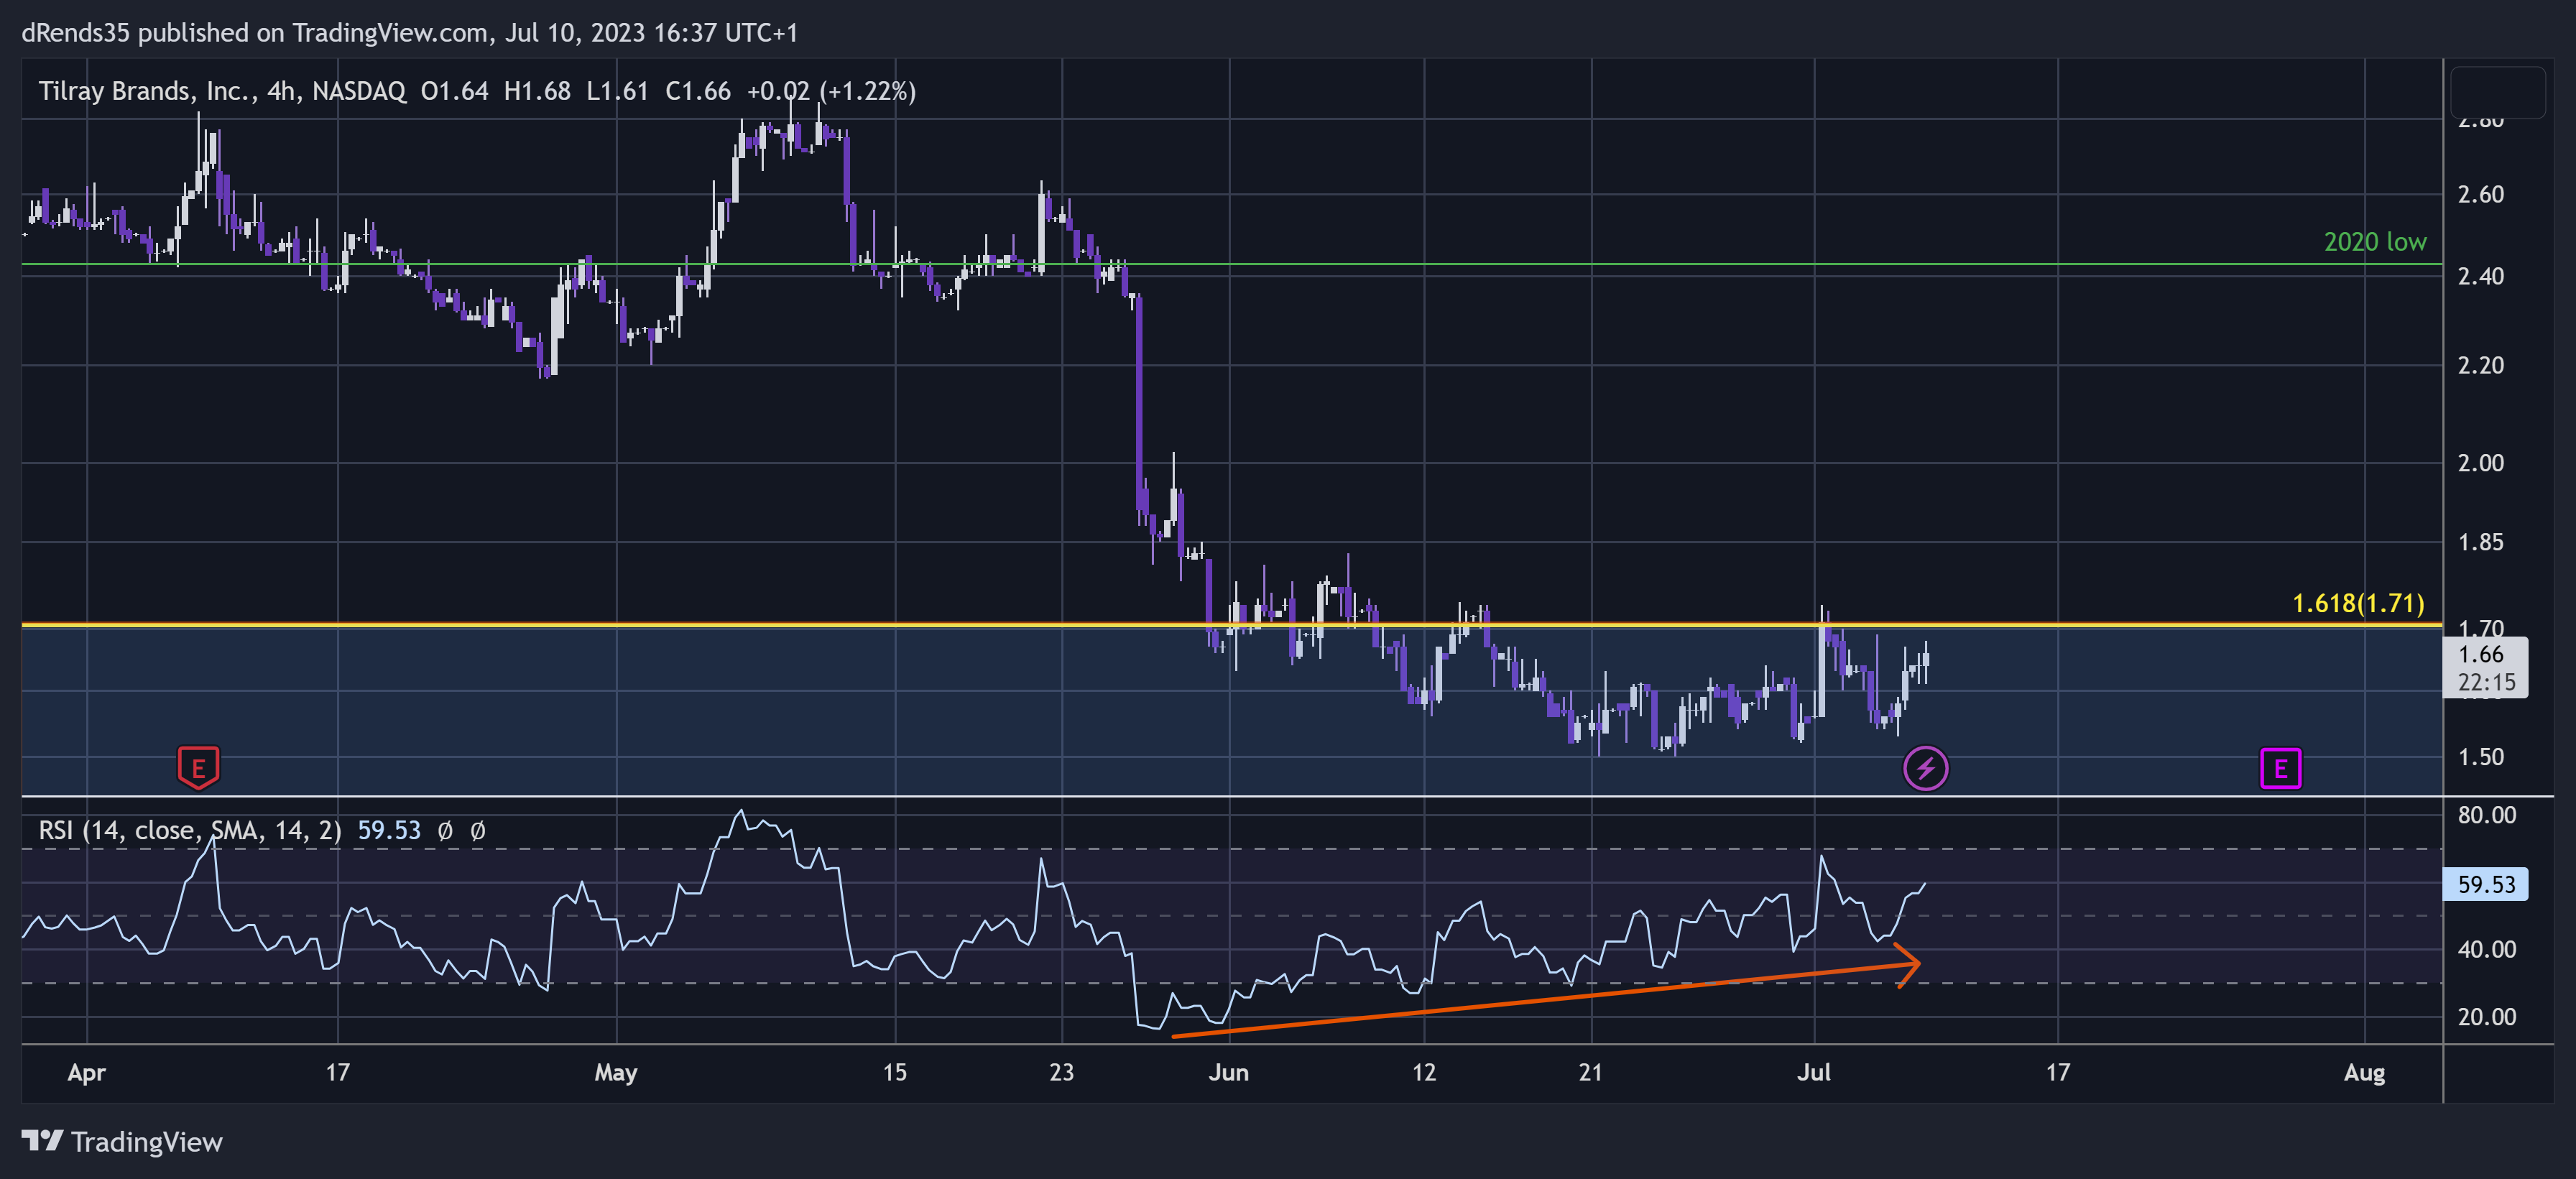This screenshot has height=1179, width=2576.
Task: Click the Tilray Brands, Inc. symbol title
Action: click(x=146, y=91)
